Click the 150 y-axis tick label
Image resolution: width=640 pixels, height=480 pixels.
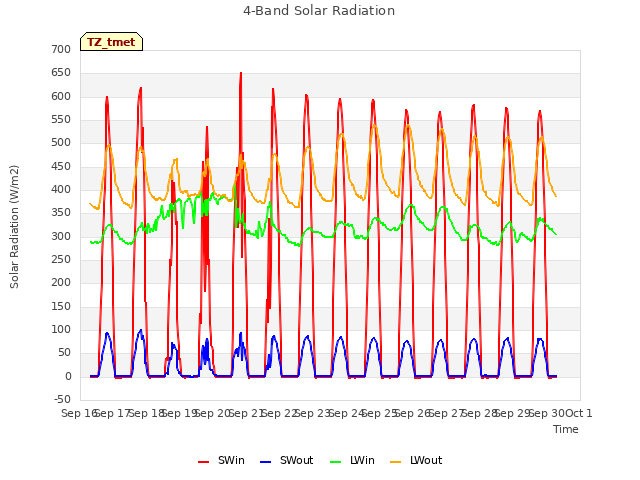[x=61, y=306]
